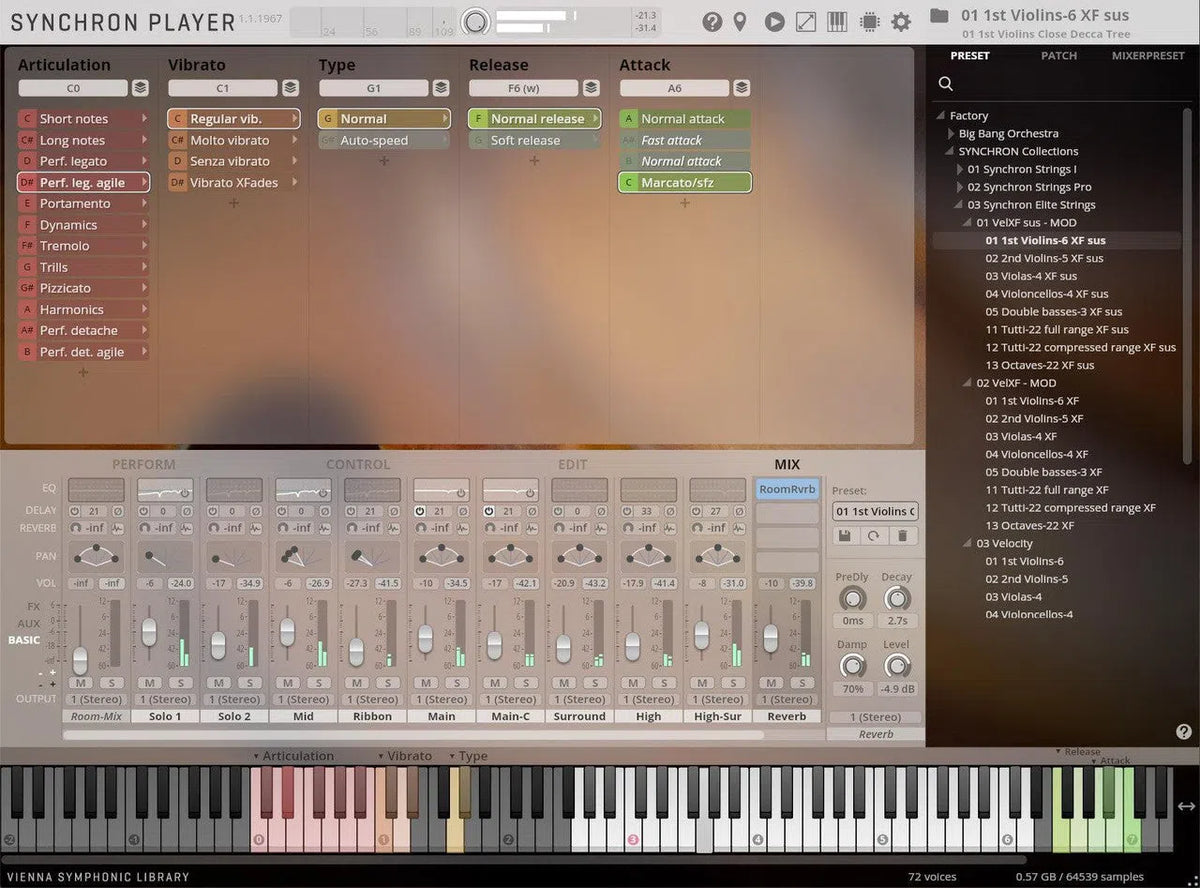This screenshot has height=888, width=1200.
Task: Click the Play demo icon in toolbar
Action: [774, 21]
